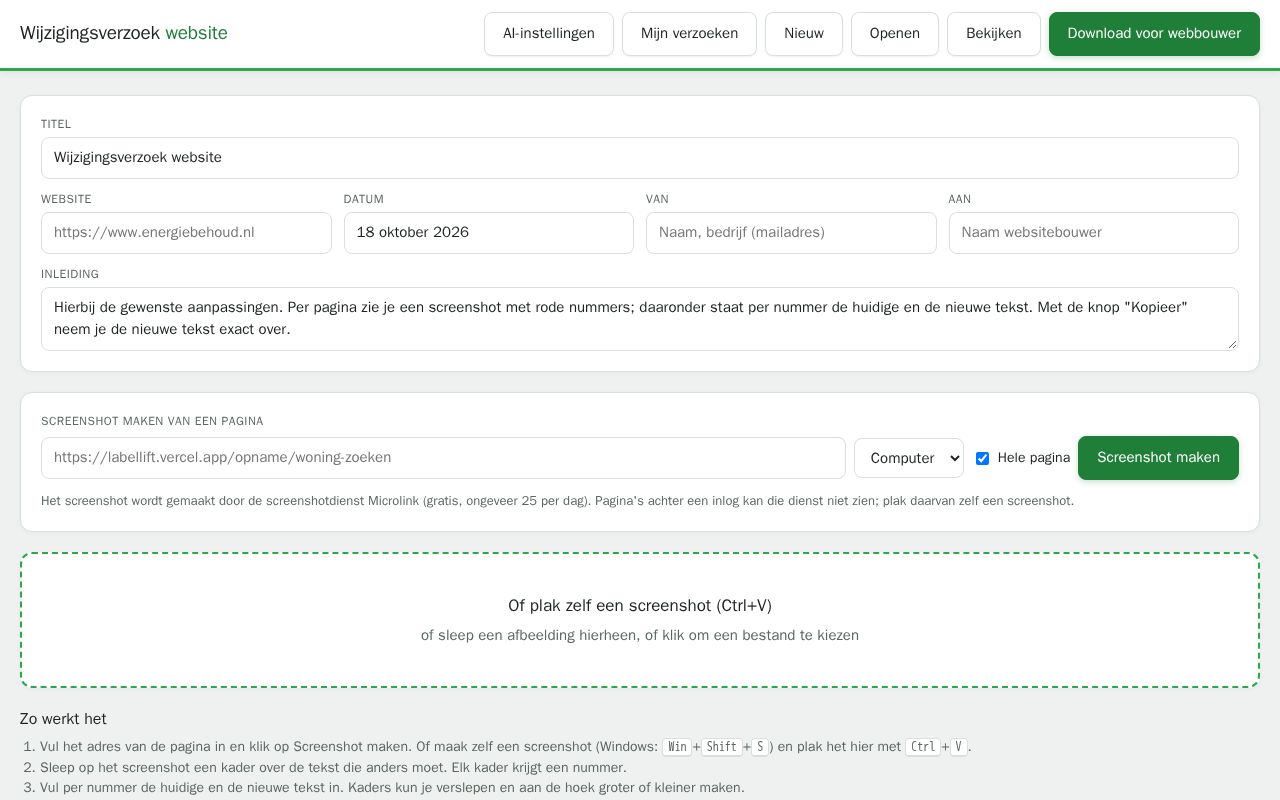Click the 'Zo werkt het' heading

pyautogui.click(x=63, y=719)
